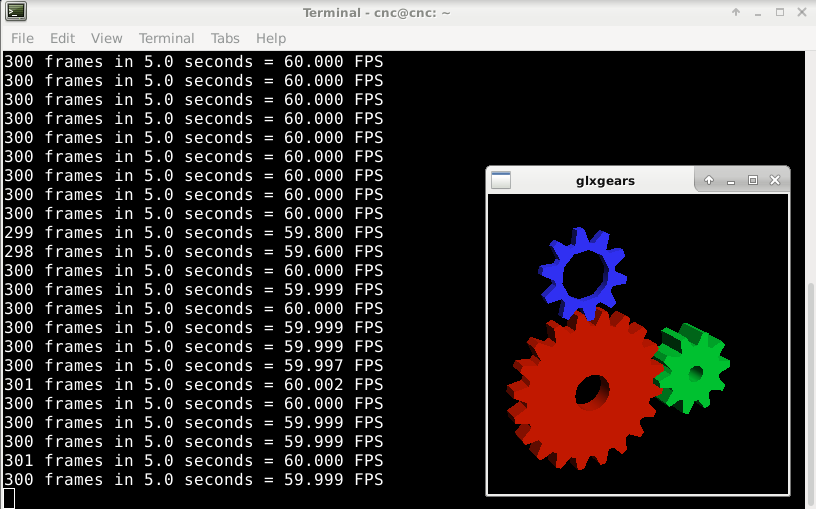Minimize the Terminal window
This screenshot has width=816, height=509.
(x=758, y=14)
